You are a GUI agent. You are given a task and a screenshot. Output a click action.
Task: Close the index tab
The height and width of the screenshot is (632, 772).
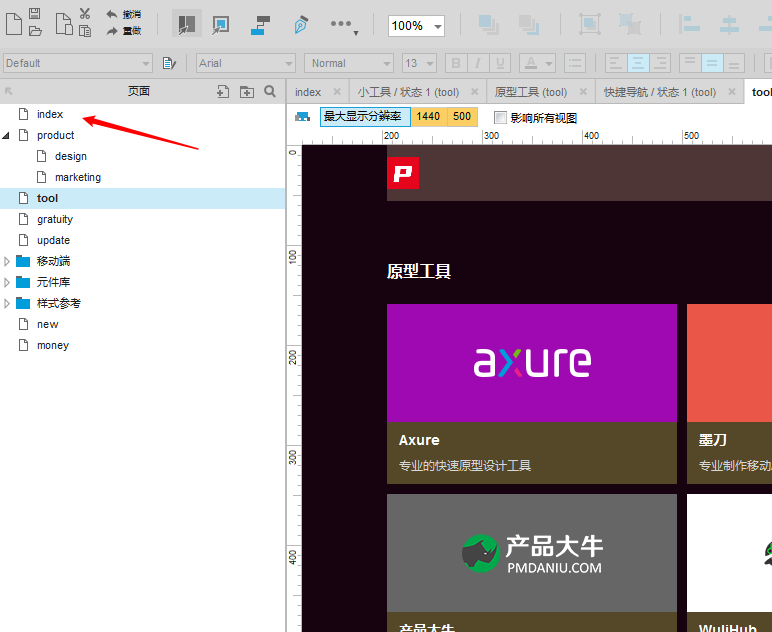coord(337,92)
